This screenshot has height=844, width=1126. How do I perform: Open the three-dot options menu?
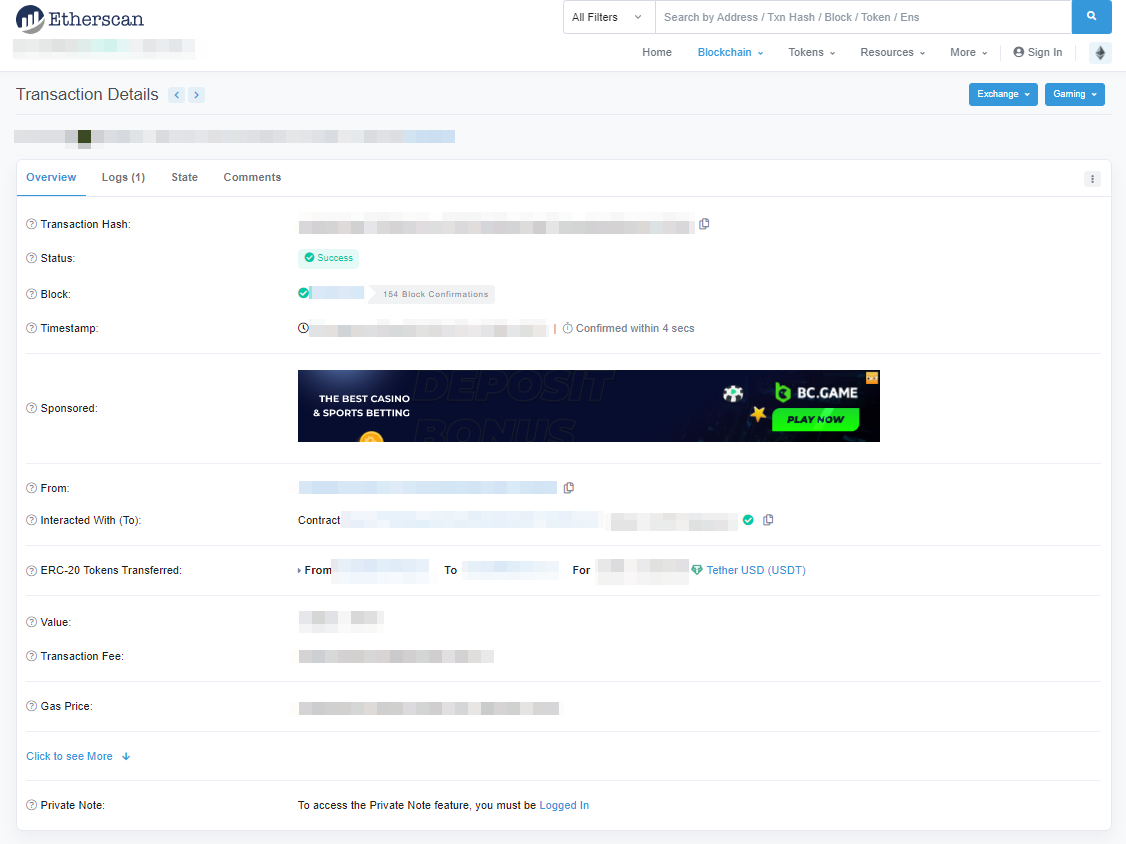(1092, 179)
